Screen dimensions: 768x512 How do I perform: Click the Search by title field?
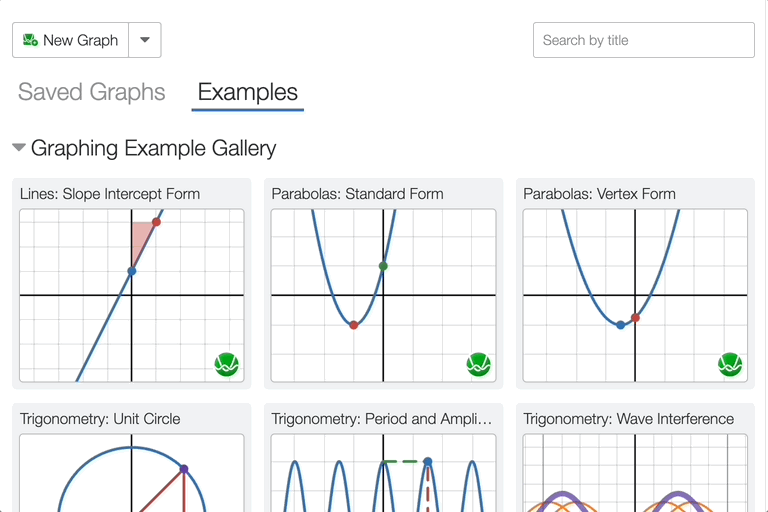[x=643, y=40]
